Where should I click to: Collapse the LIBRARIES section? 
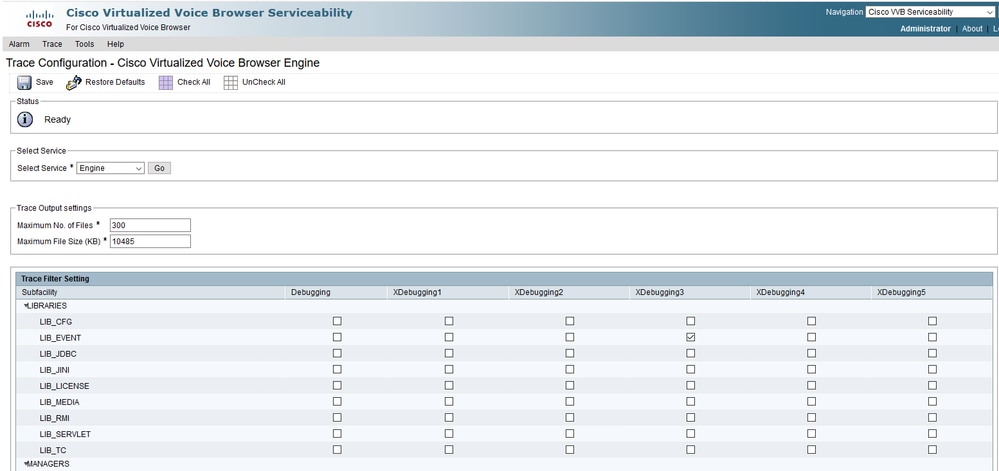click(26, 306)
